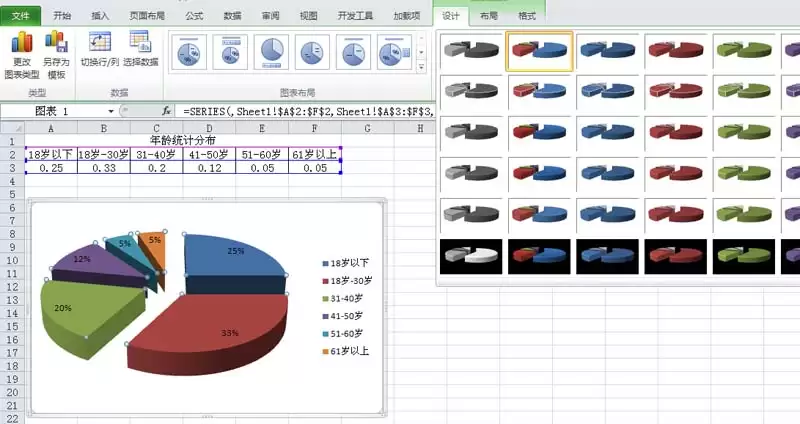This screenshot has width=800, height=424.
Task: Choose the sixth chart layout thumbnail
Action: pos(394,51)
